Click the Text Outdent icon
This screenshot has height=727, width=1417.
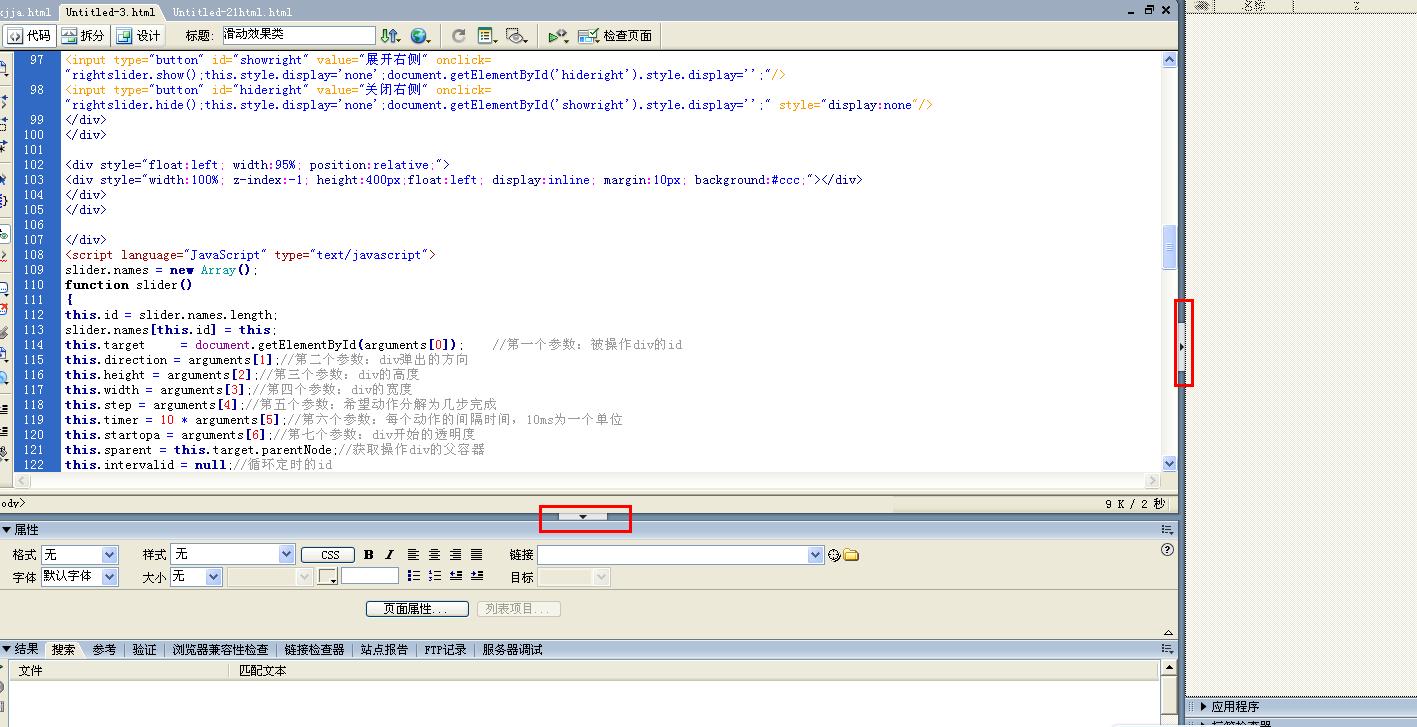[x=456, y=576]
